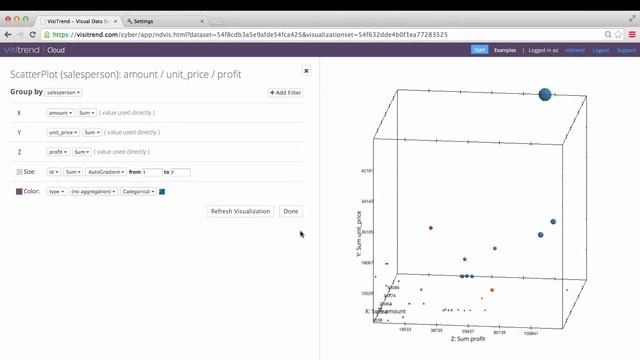This screenshot has height=360, width=640.
Task: Open the Y axis unit_price field dropdown
Action: (x=63, y=132)
